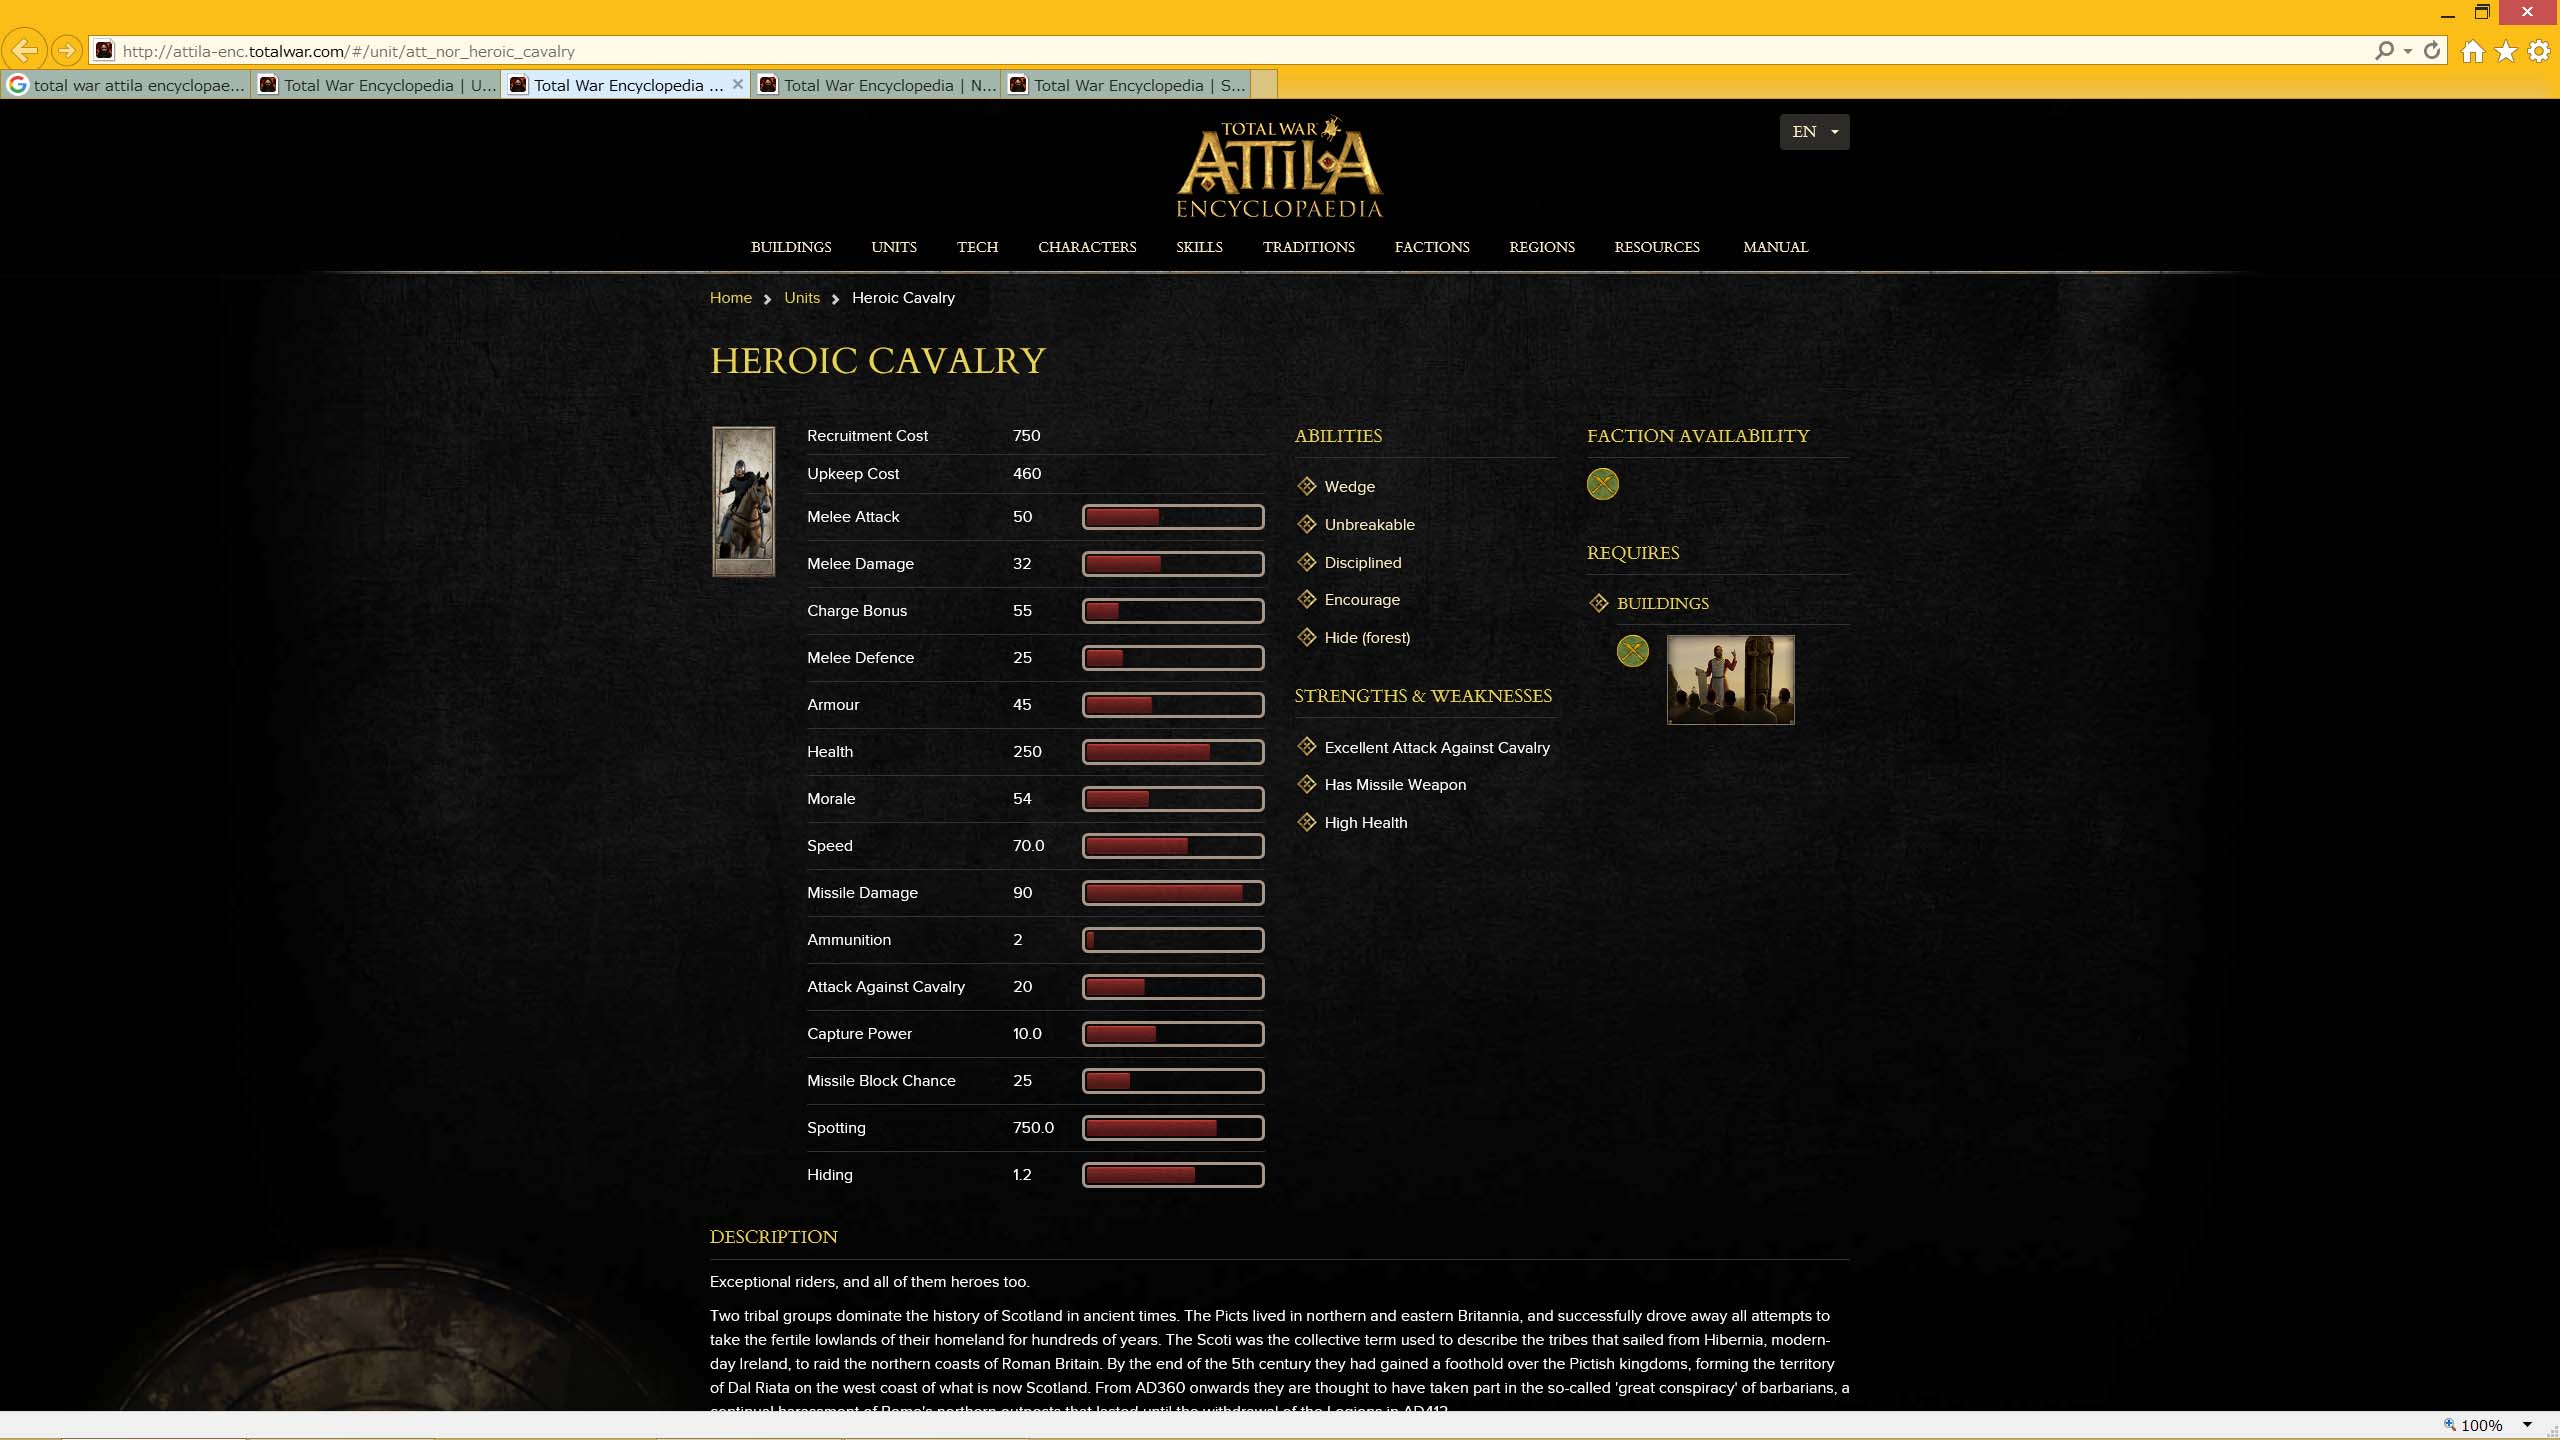2560x1440 pixels.
Task: Open the UNITS navigation menu
Action: 894,247
